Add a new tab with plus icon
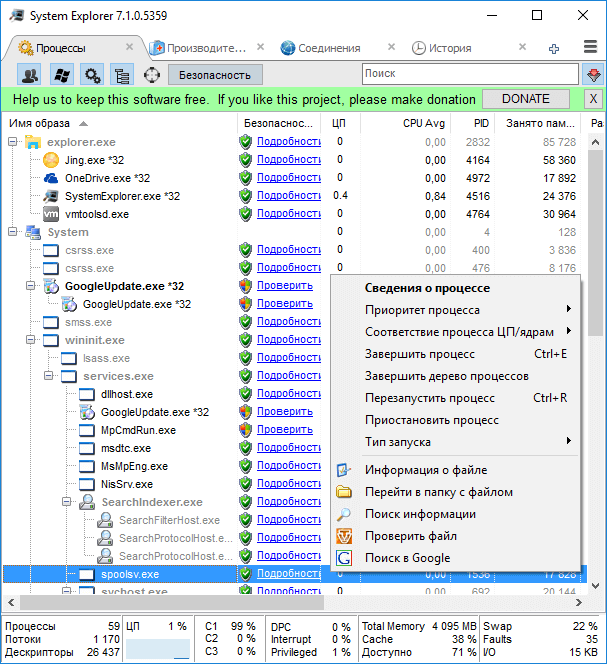Screen dimensions: 607x664 tap(554, 49)
